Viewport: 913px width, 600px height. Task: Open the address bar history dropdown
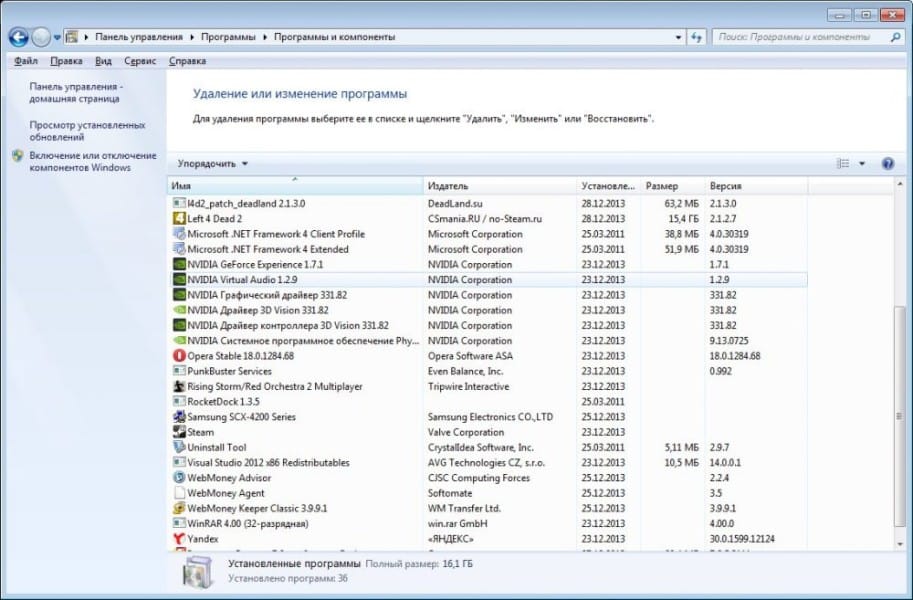coord(678,36)
